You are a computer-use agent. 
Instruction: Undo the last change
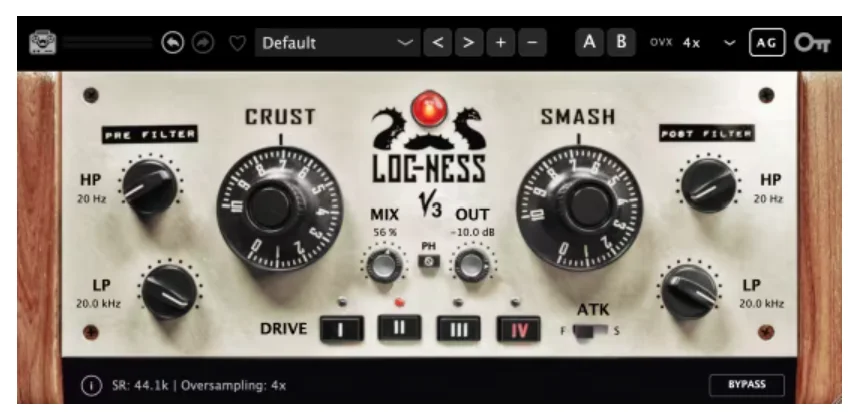click(x=172, y=43)
